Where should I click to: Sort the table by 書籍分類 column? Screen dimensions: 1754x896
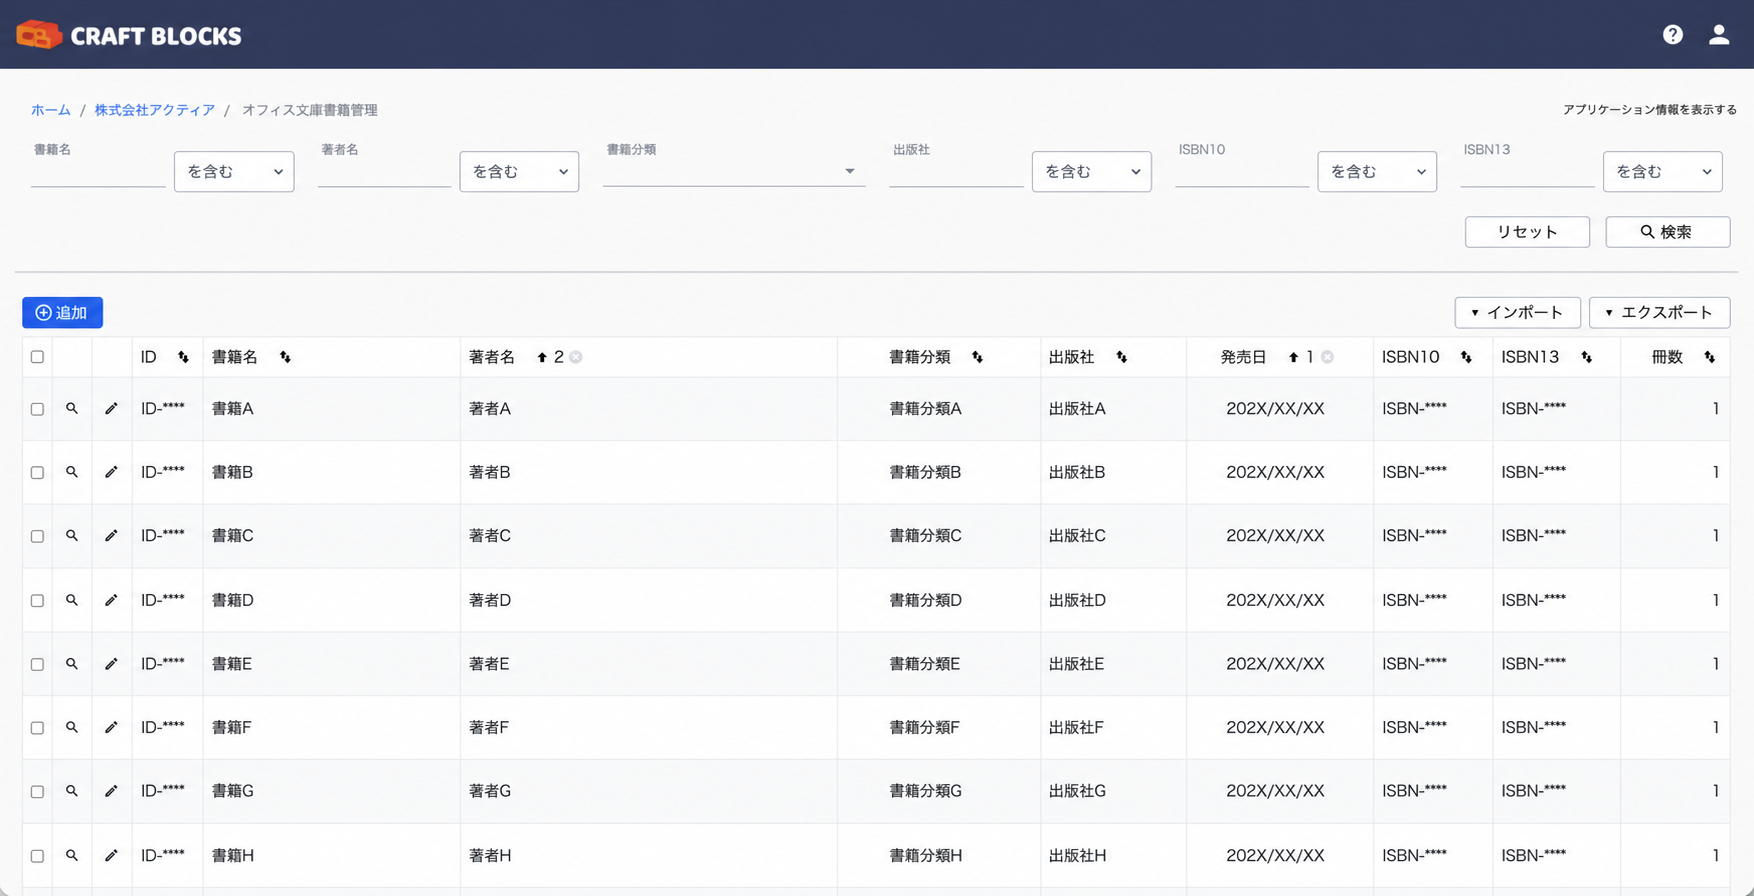pos(977,357)
